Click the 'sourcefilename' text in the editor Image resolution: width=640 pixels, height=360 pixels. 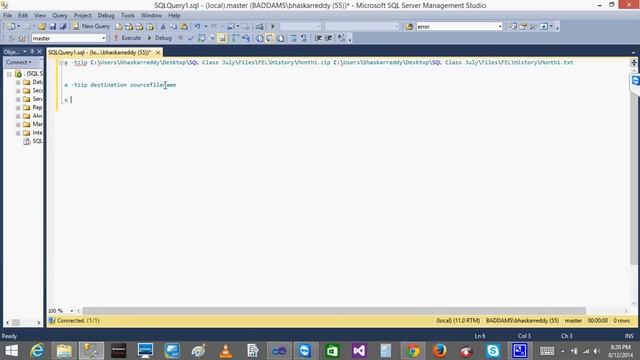[x=153, y=85]
